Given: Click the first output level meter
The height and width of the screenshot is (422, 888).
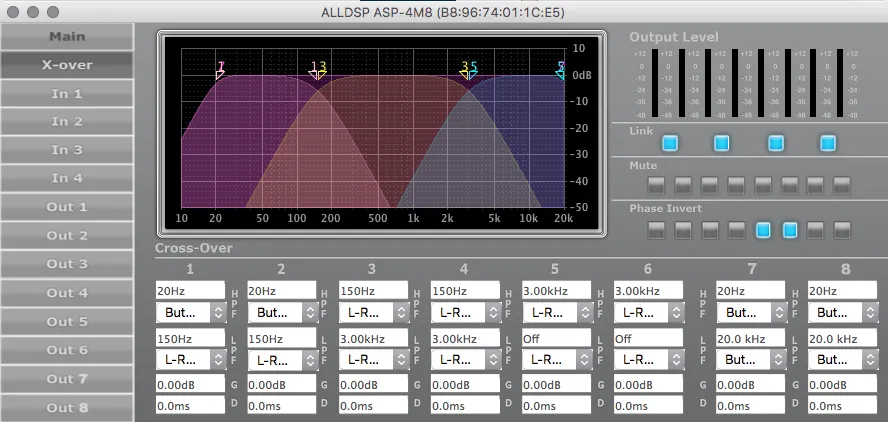Looking at the screenshot, I should coord(640,83).
